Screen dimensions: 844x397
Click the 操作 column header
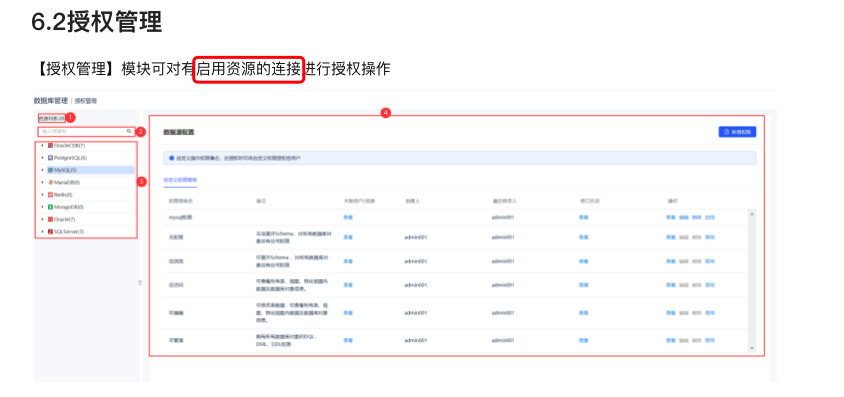tap(672, 201)
